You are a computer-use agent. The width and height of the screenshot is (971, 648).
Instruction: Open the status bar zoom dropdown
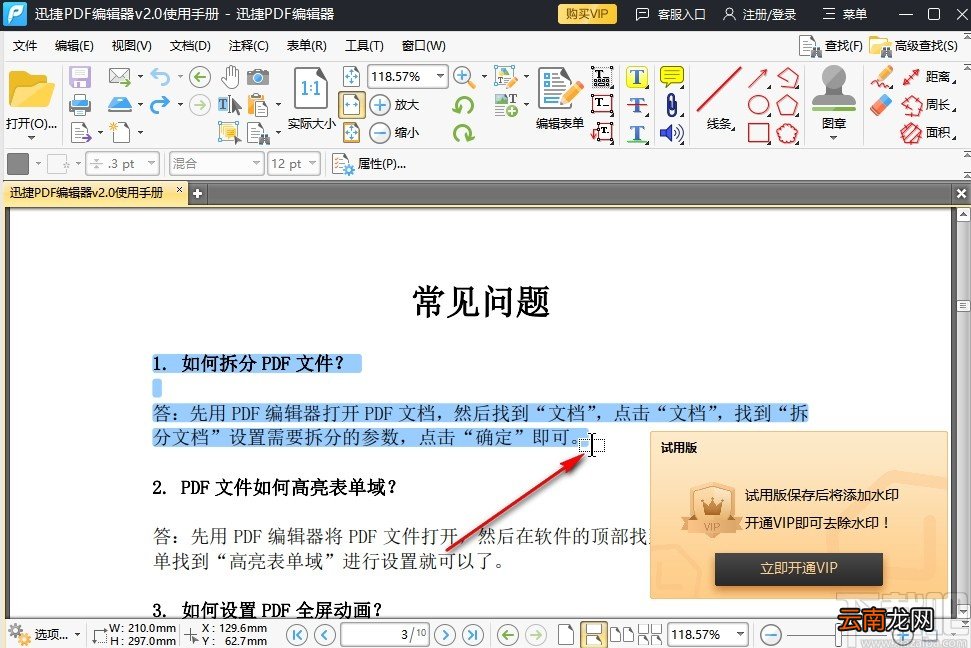pyautogui.click(x=740, y=634)
